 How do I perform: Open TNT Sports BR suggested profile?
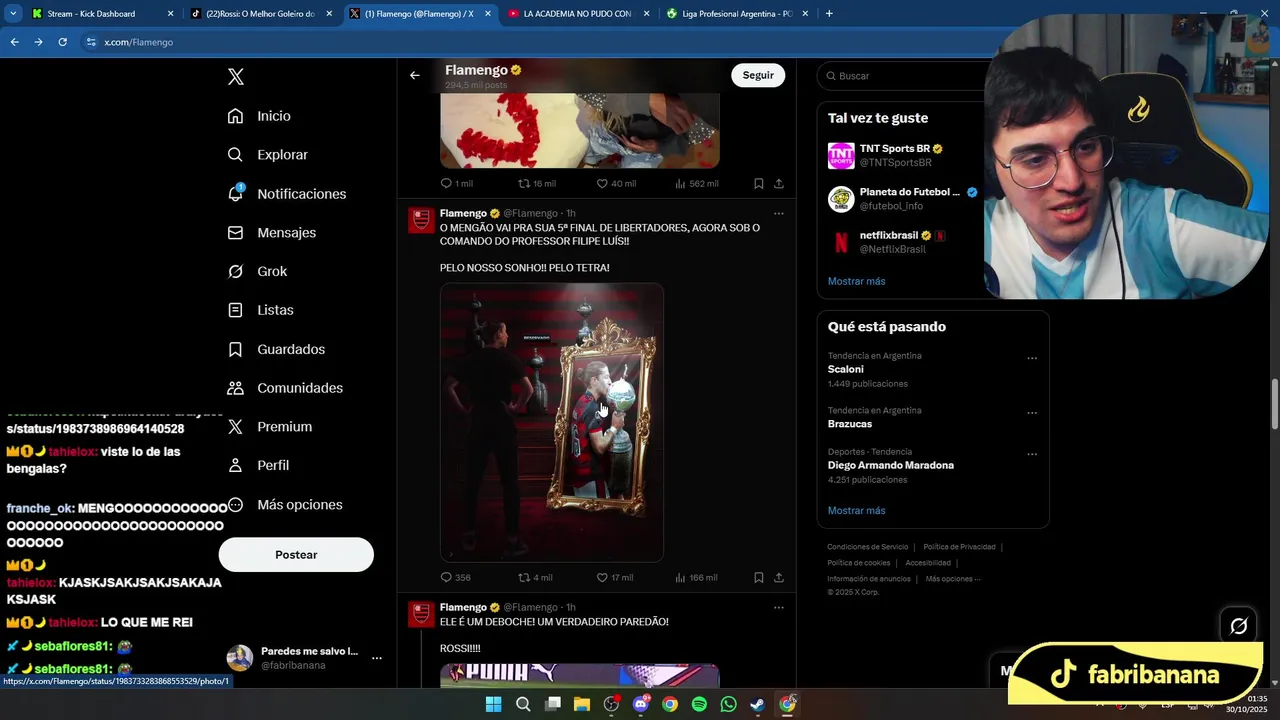pyautogui.click(x=900, y=156)
